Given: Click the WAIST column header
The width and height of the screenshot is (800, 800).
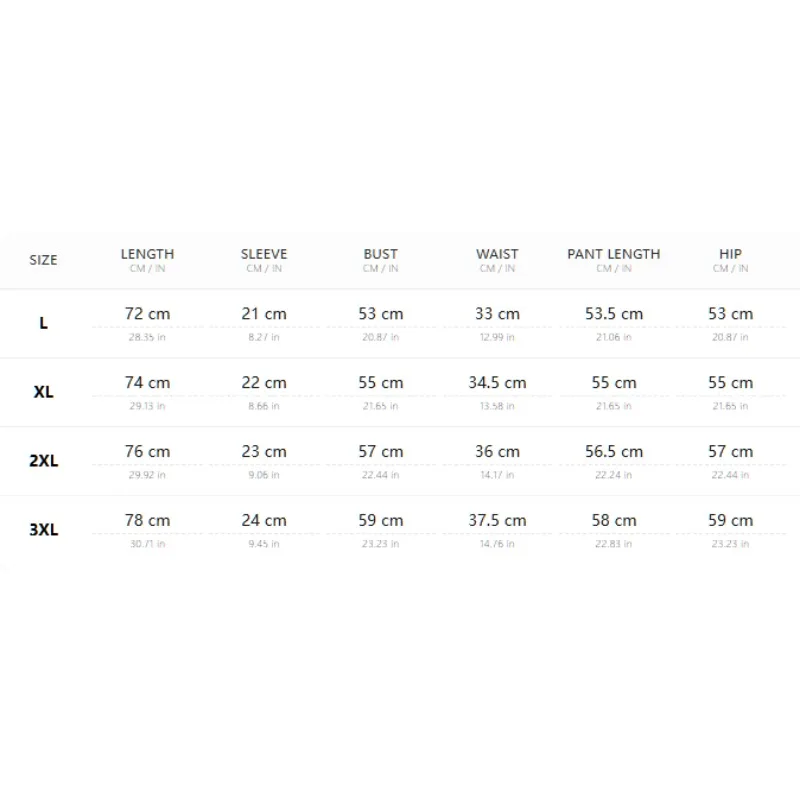Looking at the screenshot, I should [x=497, y=254].
